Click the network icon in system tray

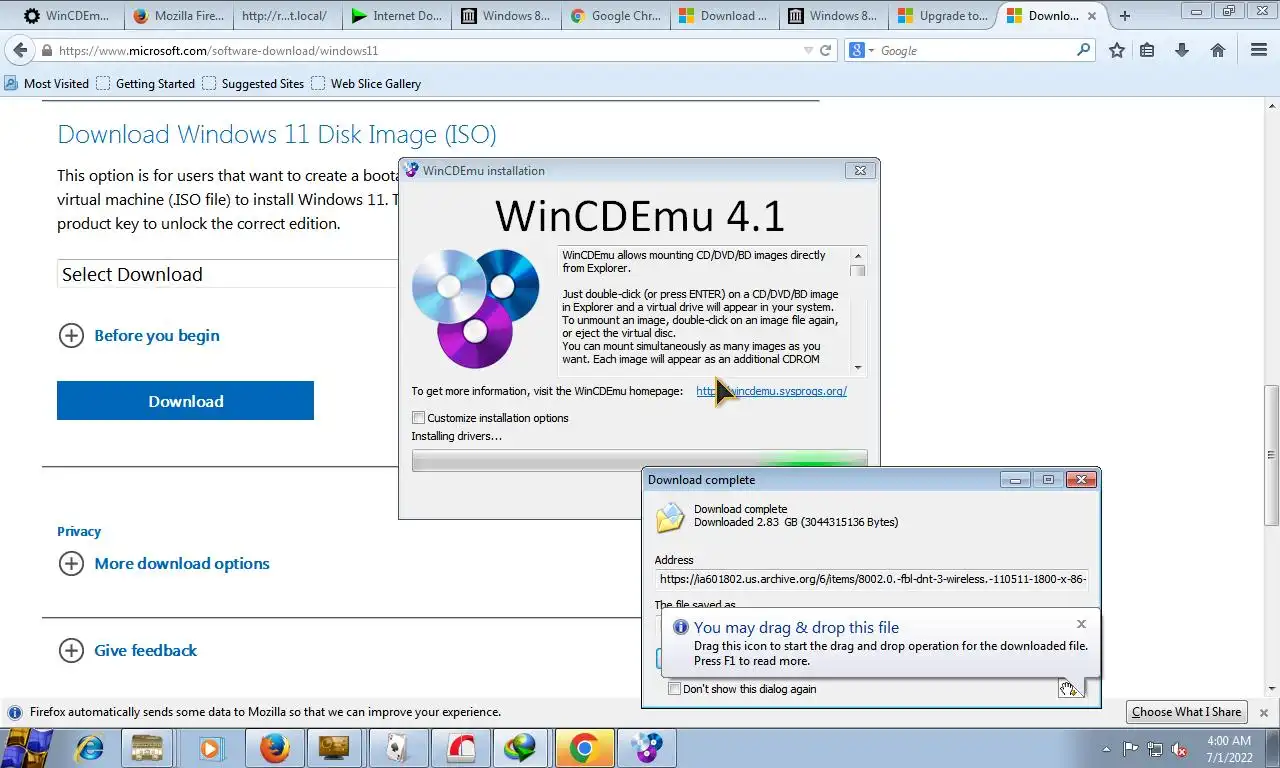click(1155, 749)
